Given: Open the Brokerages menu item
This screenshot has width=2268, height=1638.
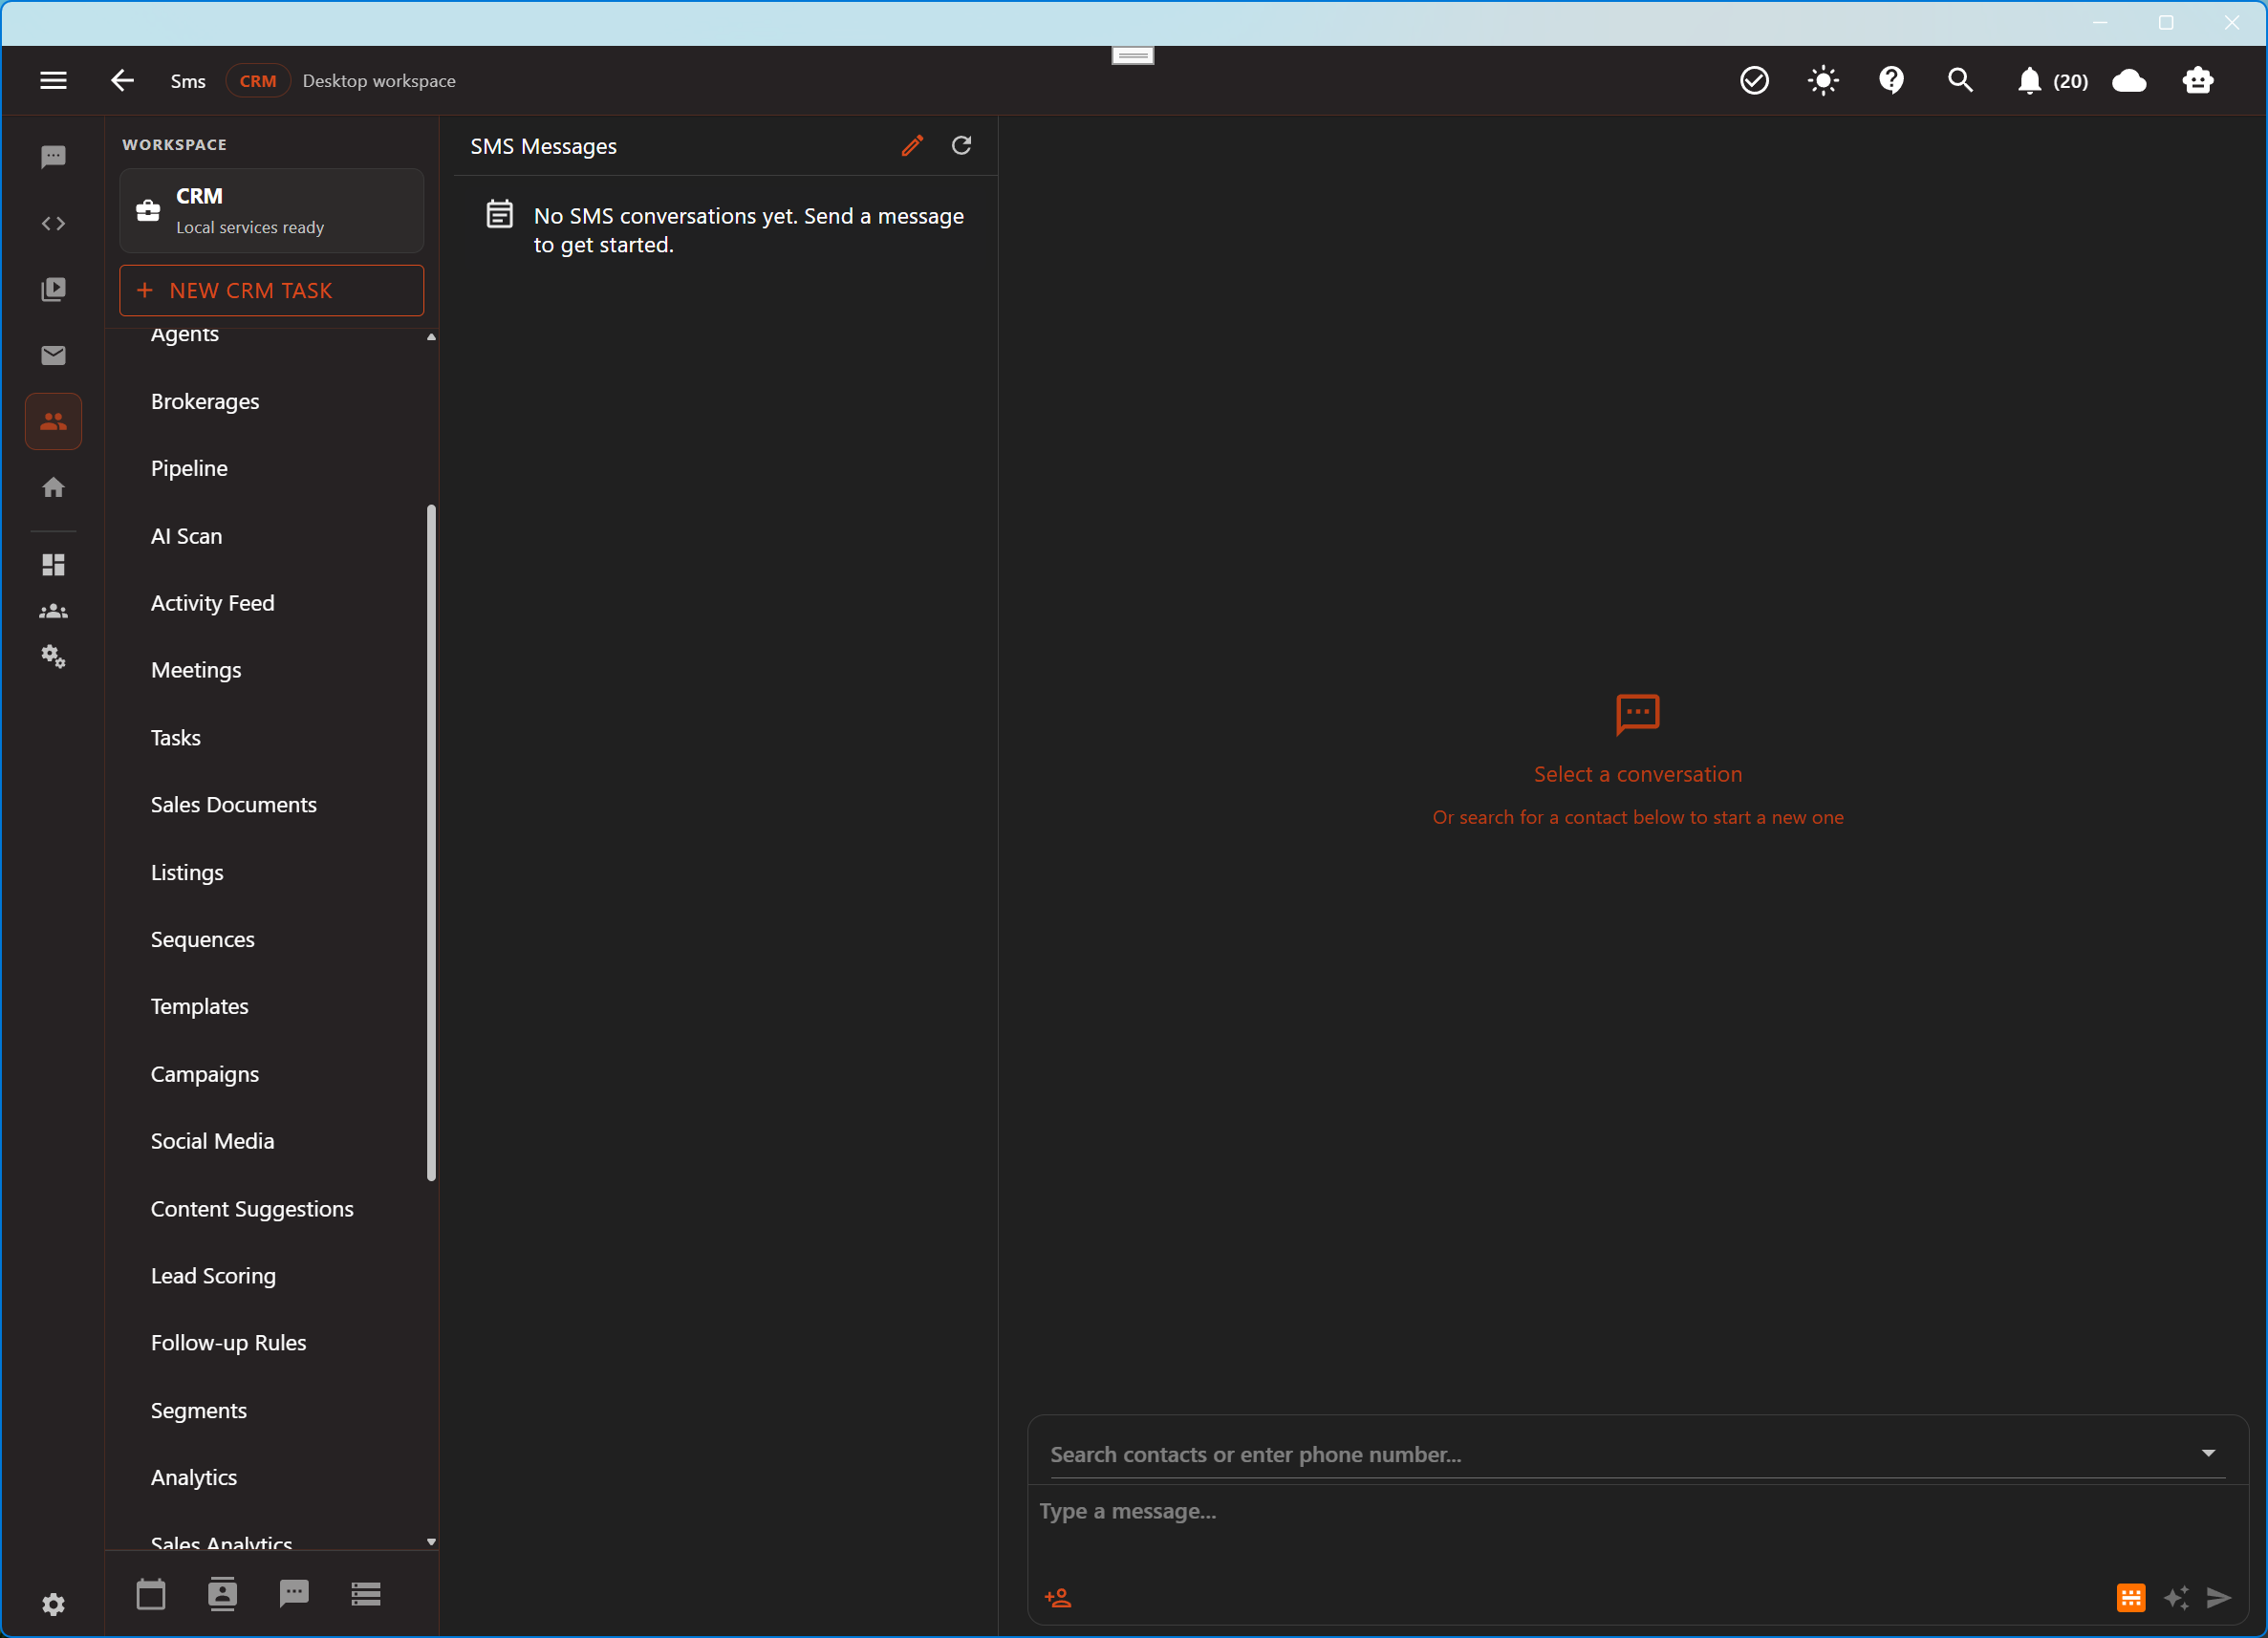Looking at the screenshot, I should click(x=205, y=401).
